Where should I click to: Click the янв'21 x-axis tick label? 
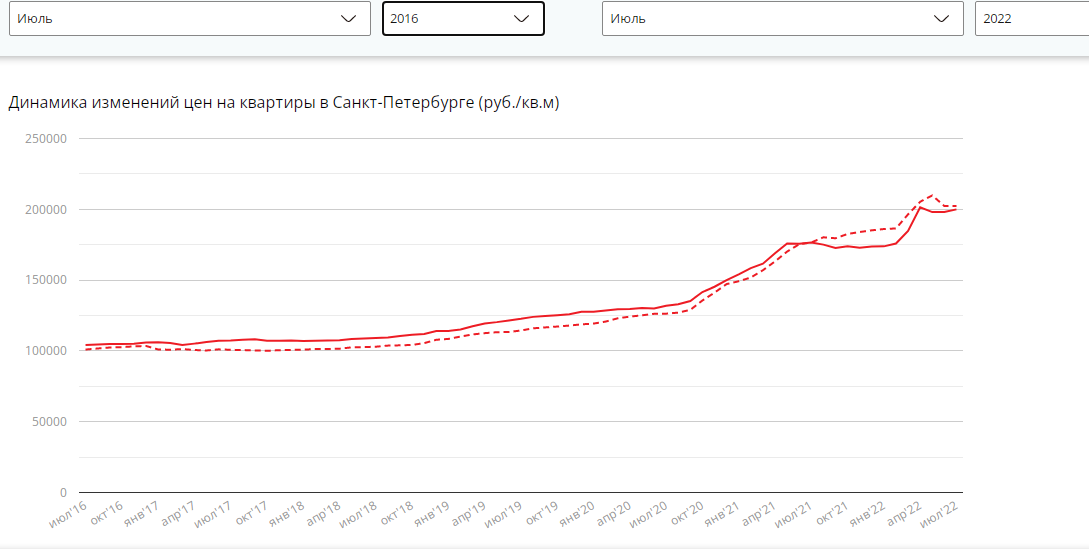(722, 516)
